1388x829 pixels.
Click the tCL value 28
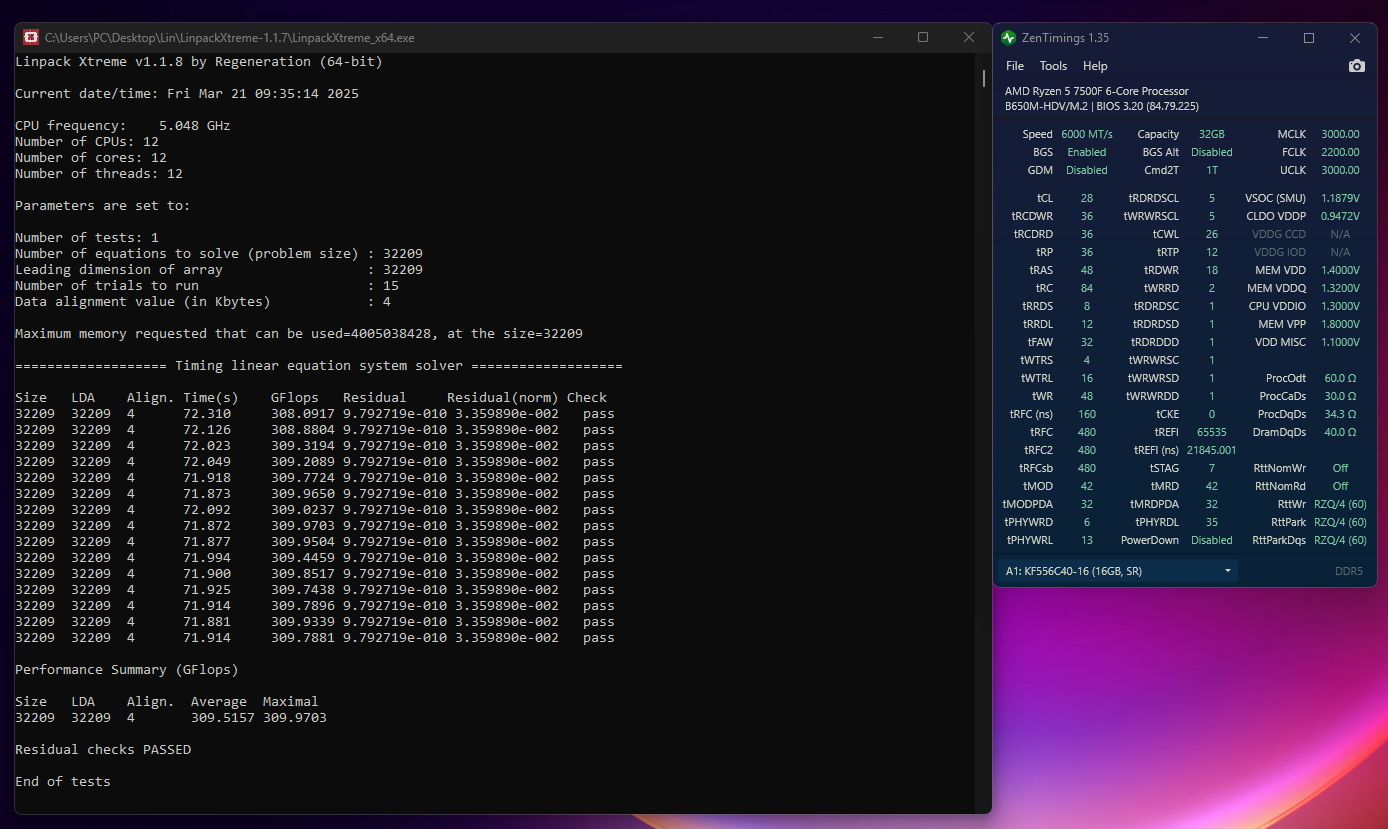tap(1087, 198)
